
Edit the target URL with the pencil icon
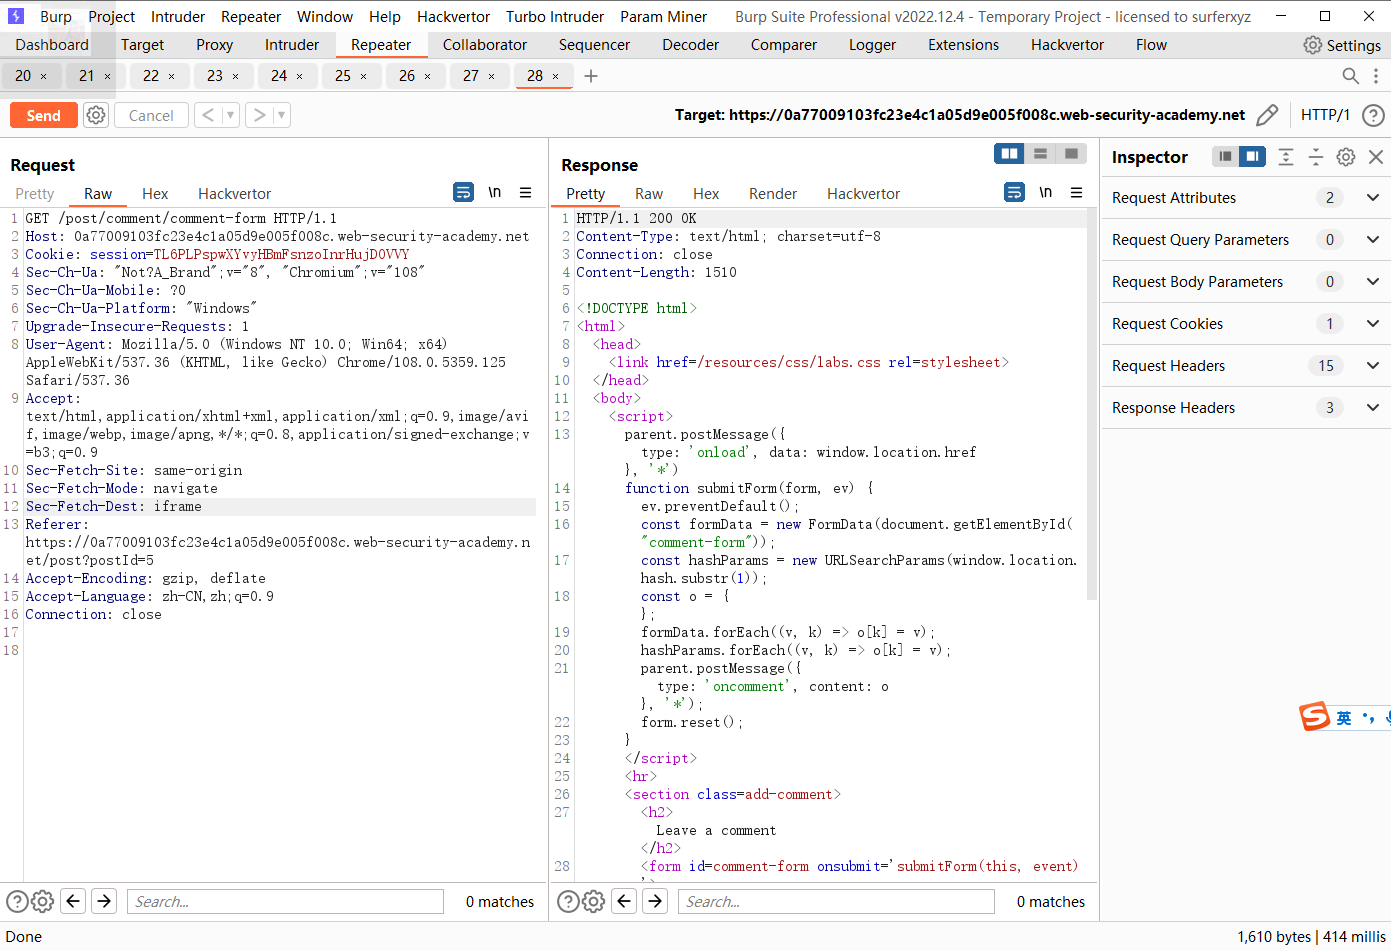(1267, 115)
